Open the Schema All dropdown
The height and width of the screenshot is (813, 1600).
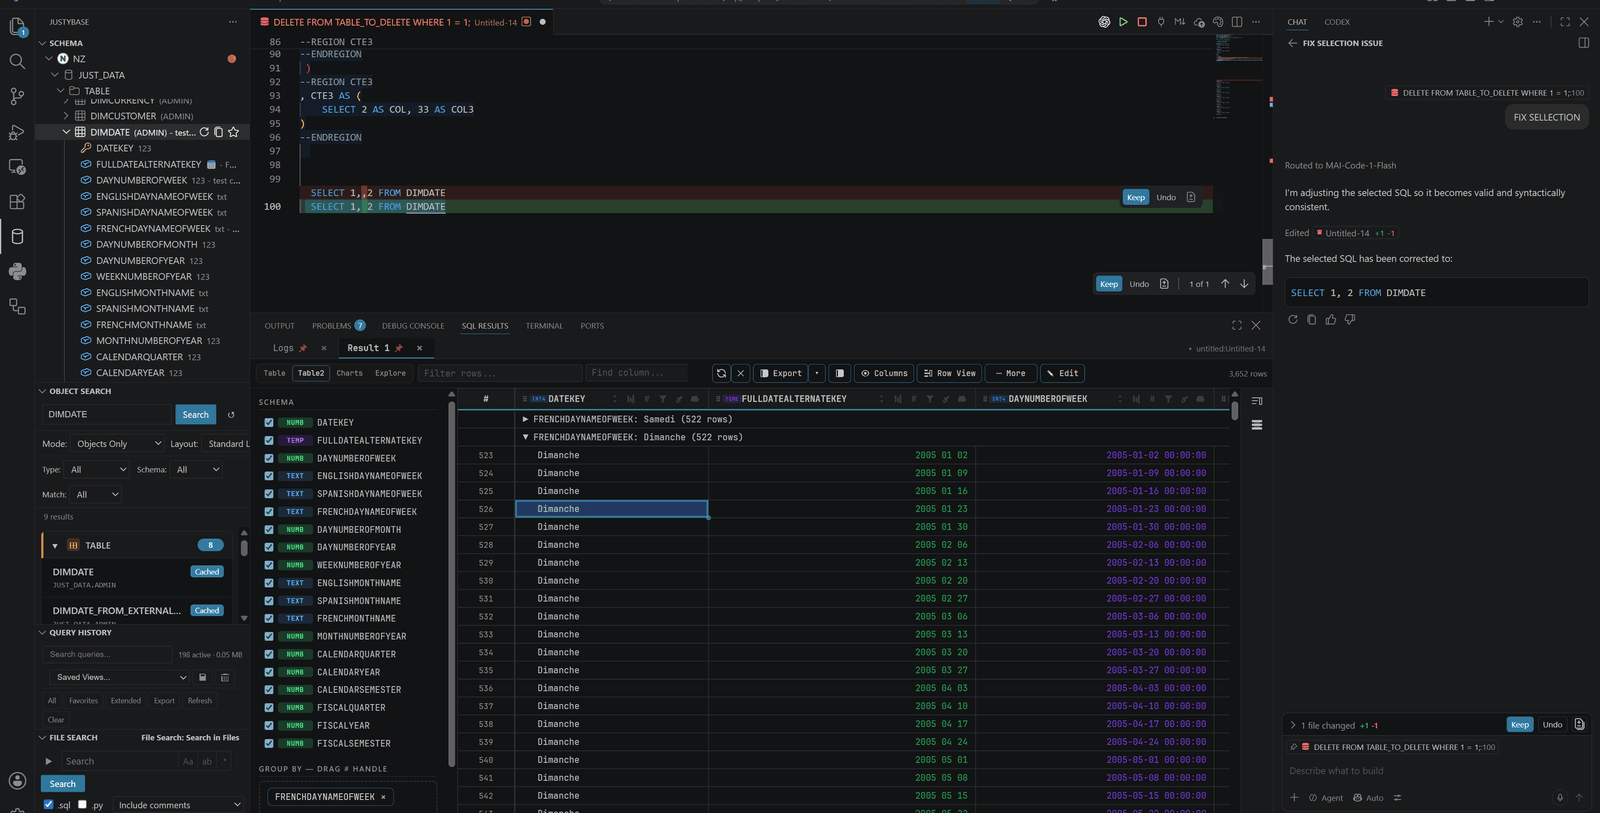pos(197,469)
